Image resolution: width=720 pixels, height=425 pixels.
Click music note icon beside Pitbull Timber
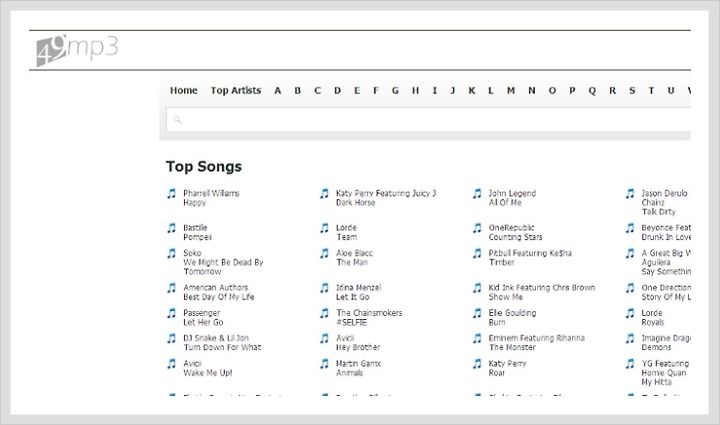(x=477, y=253)
